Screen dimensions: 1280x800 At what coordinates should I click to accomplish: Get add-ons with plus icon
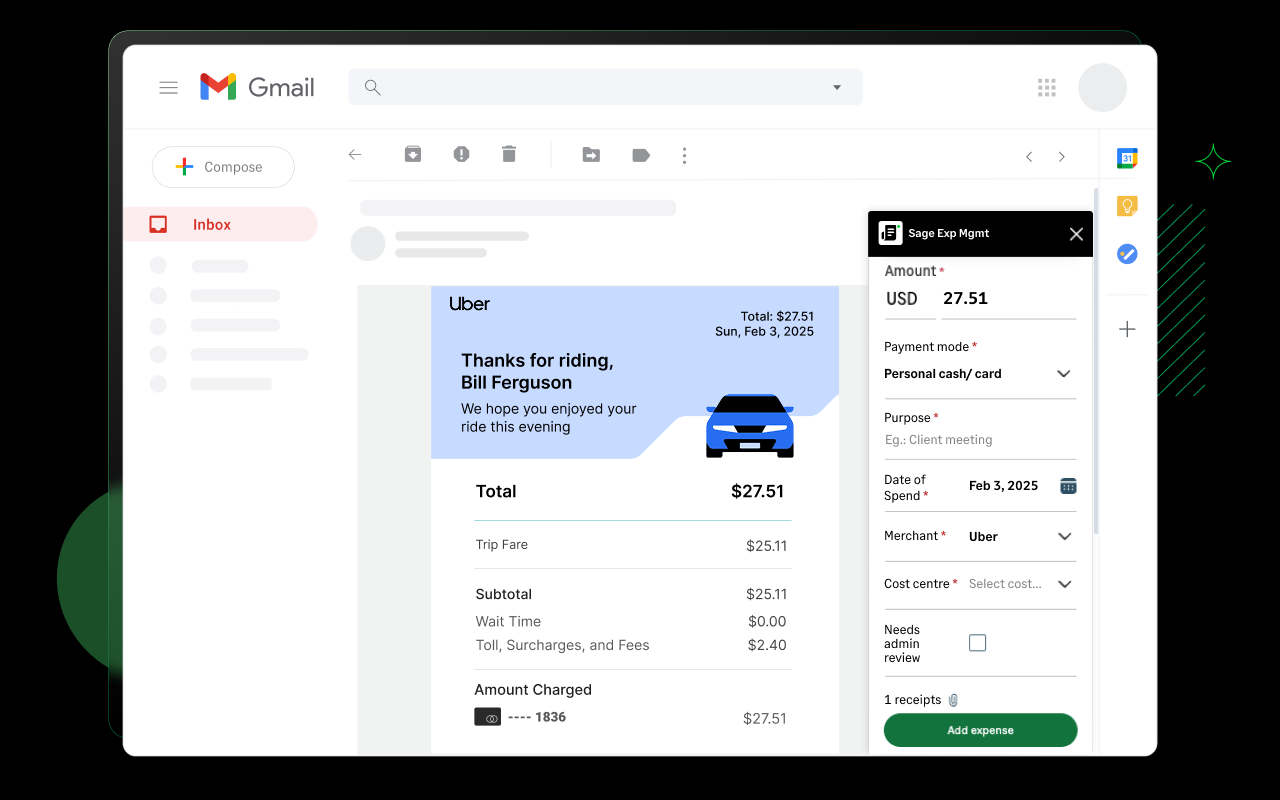click(1127, 329)
